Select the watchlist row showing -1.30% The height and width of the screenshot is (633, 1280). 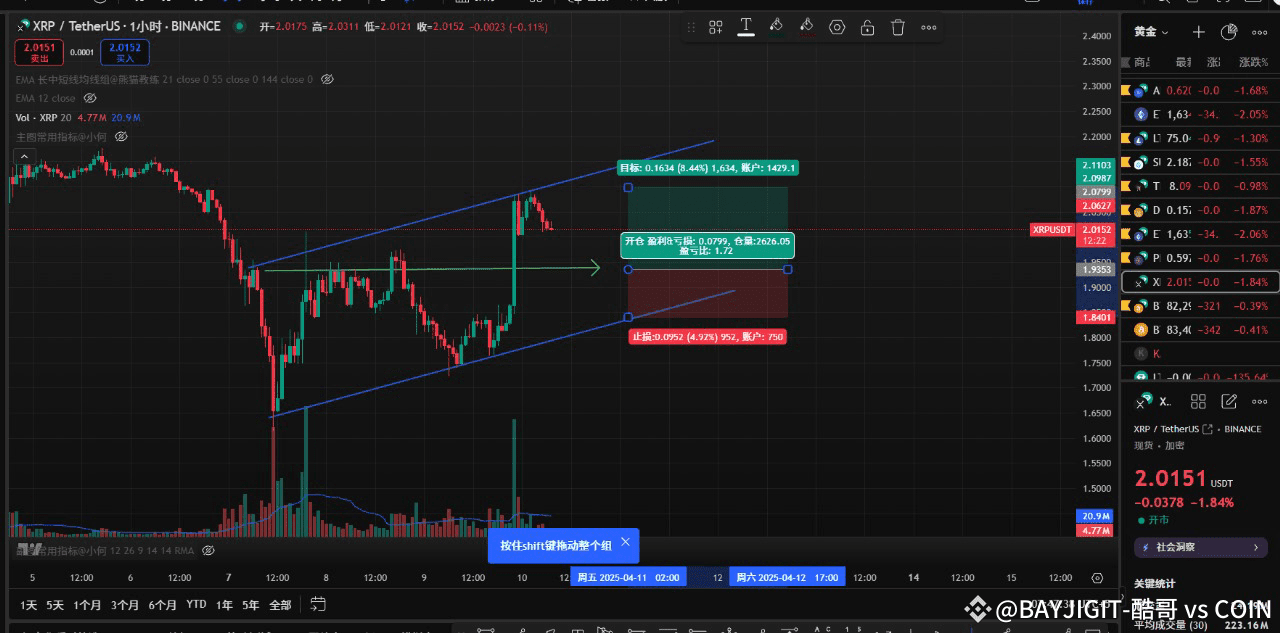click(x=1200, y=138)
